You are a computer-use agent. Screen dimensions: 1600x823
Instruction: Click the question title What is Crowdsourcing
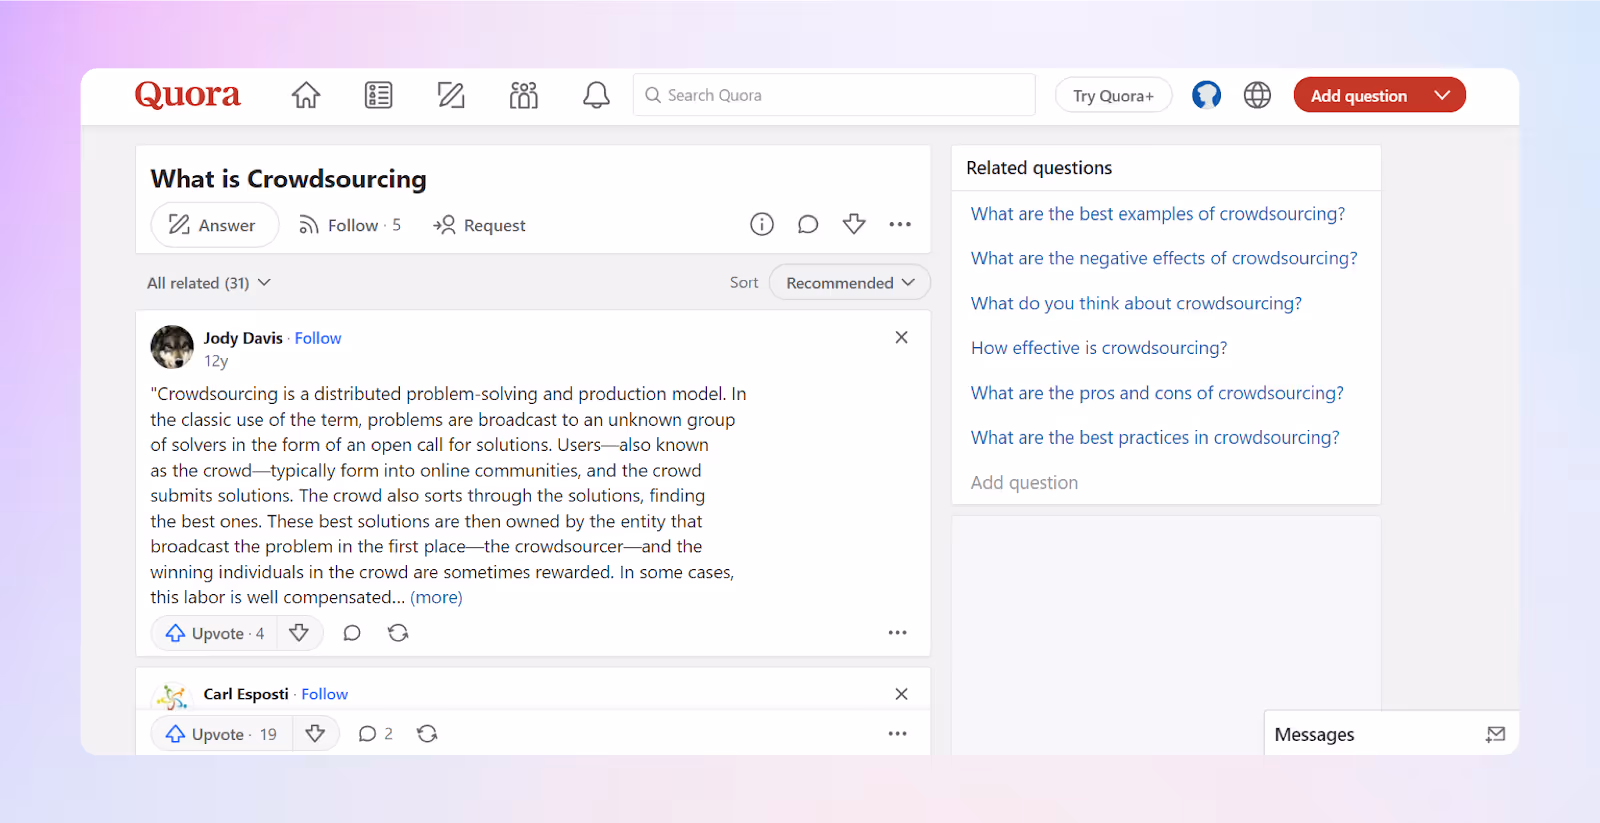click(288, 179)
